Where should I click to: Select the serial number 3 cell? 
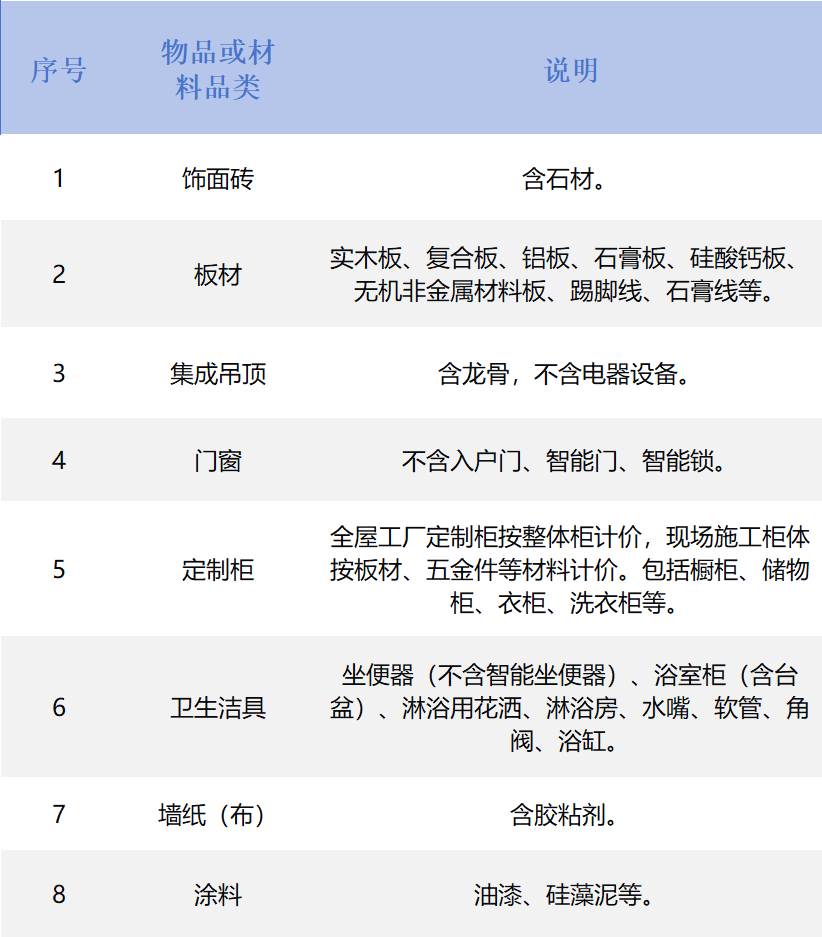click(x=59, y=373)
